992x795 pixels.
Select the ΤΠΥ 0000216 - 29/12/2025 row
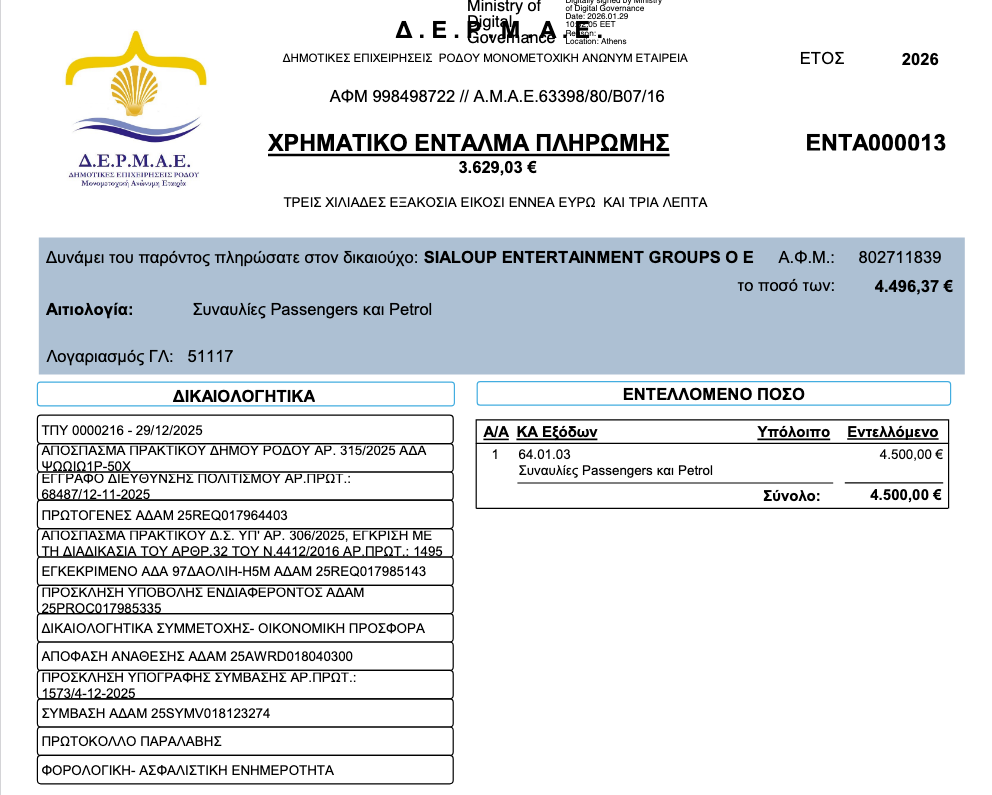[x=245, y=428]
